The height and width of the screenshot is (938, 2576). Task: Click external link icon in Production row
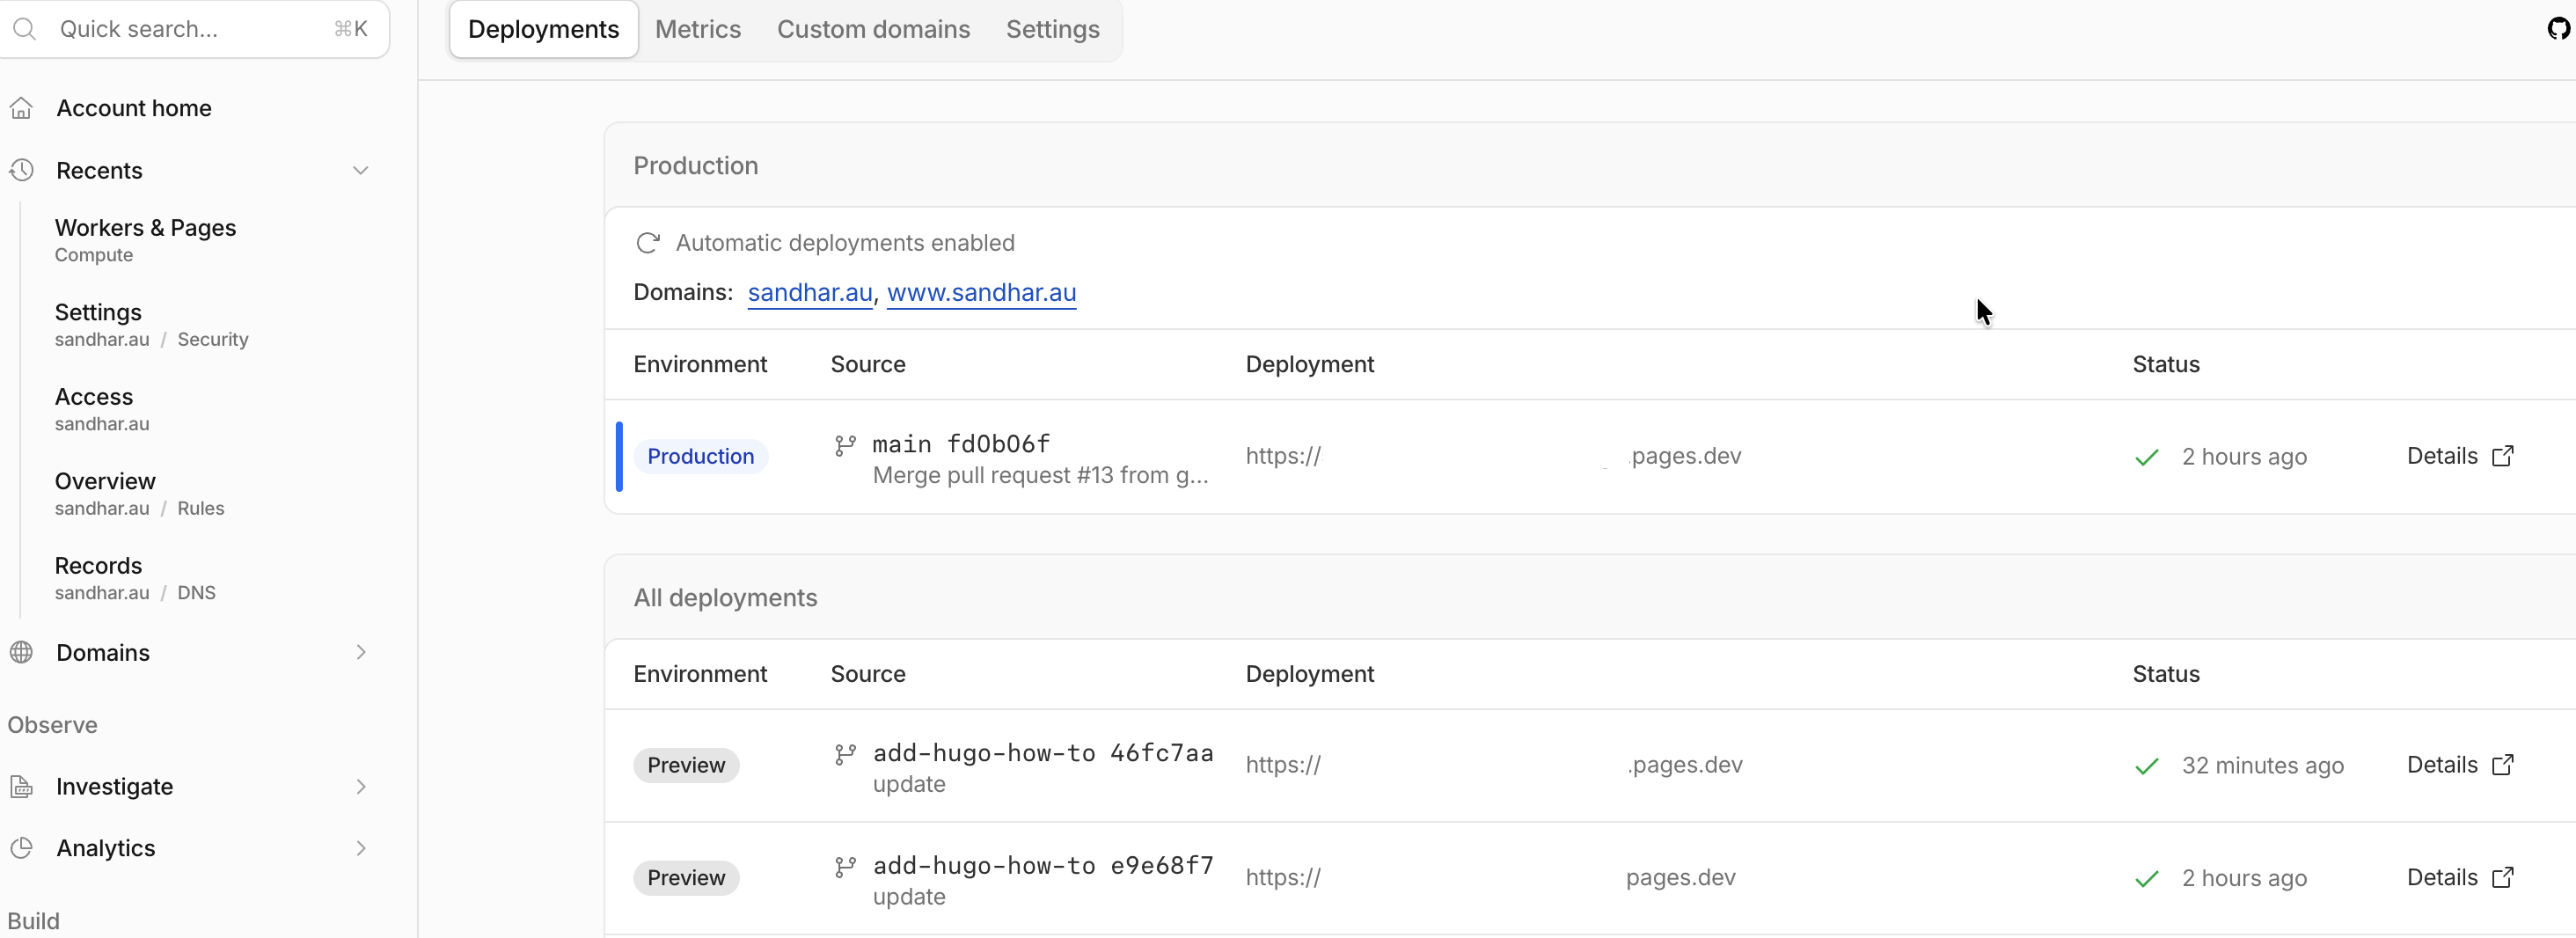point(2503,456)
